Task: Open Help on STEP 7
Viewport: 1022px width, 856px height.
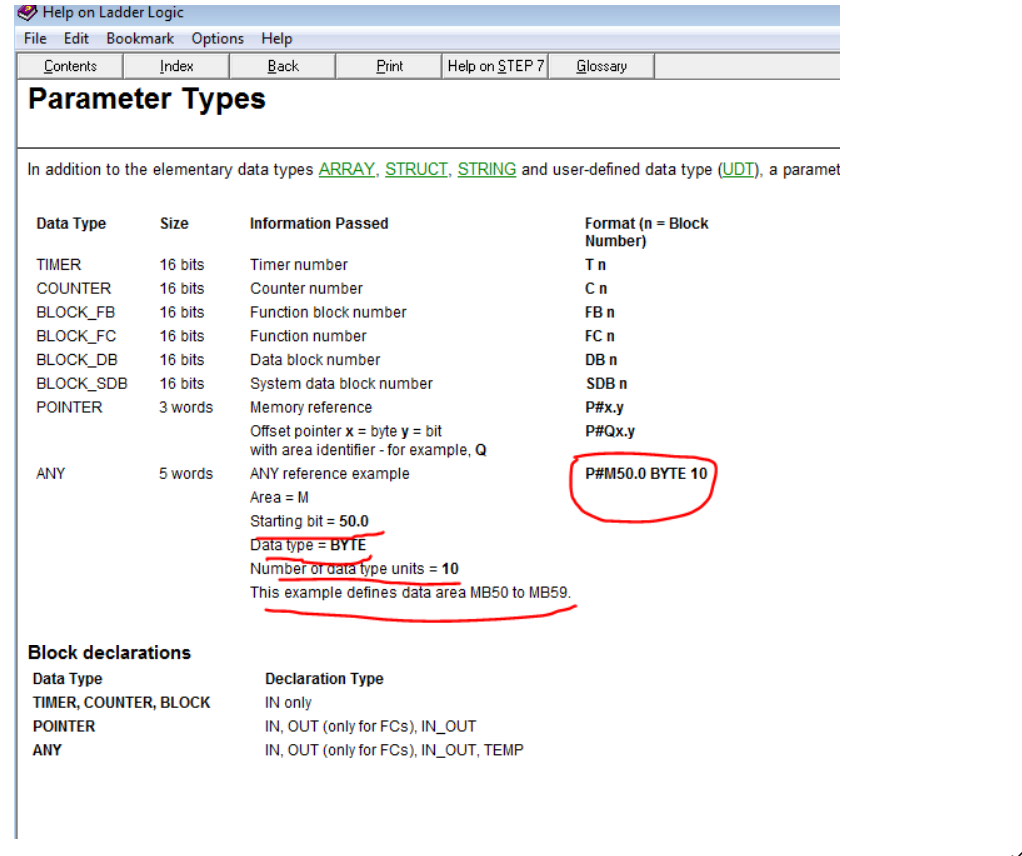Action: tap(495, 66)
